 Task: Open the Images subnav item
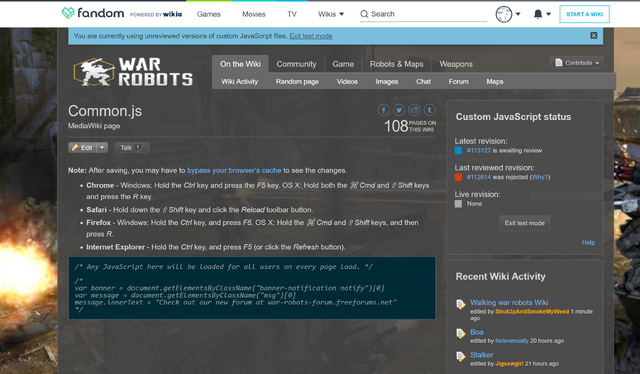(x=387, y=82)
